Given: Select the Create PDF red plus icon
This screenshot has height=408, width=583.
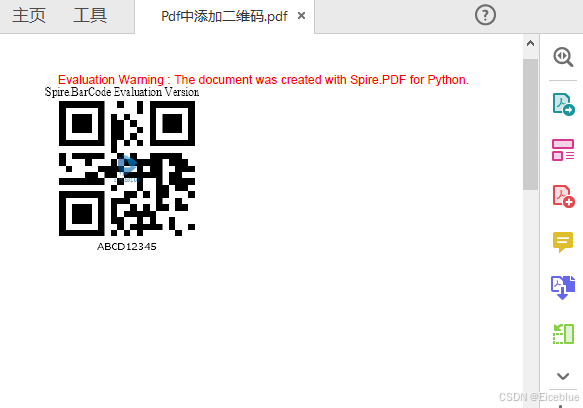Looking at the screenshot, I should 563,196.
